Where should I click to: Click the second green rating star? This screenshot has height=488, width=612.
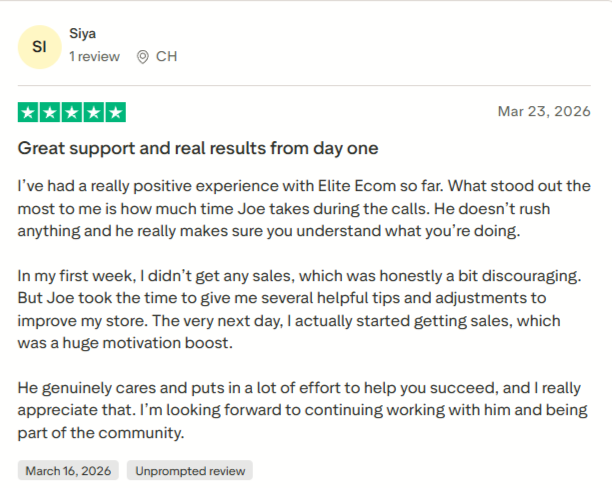pyautogui.click(x=50, y=112)
